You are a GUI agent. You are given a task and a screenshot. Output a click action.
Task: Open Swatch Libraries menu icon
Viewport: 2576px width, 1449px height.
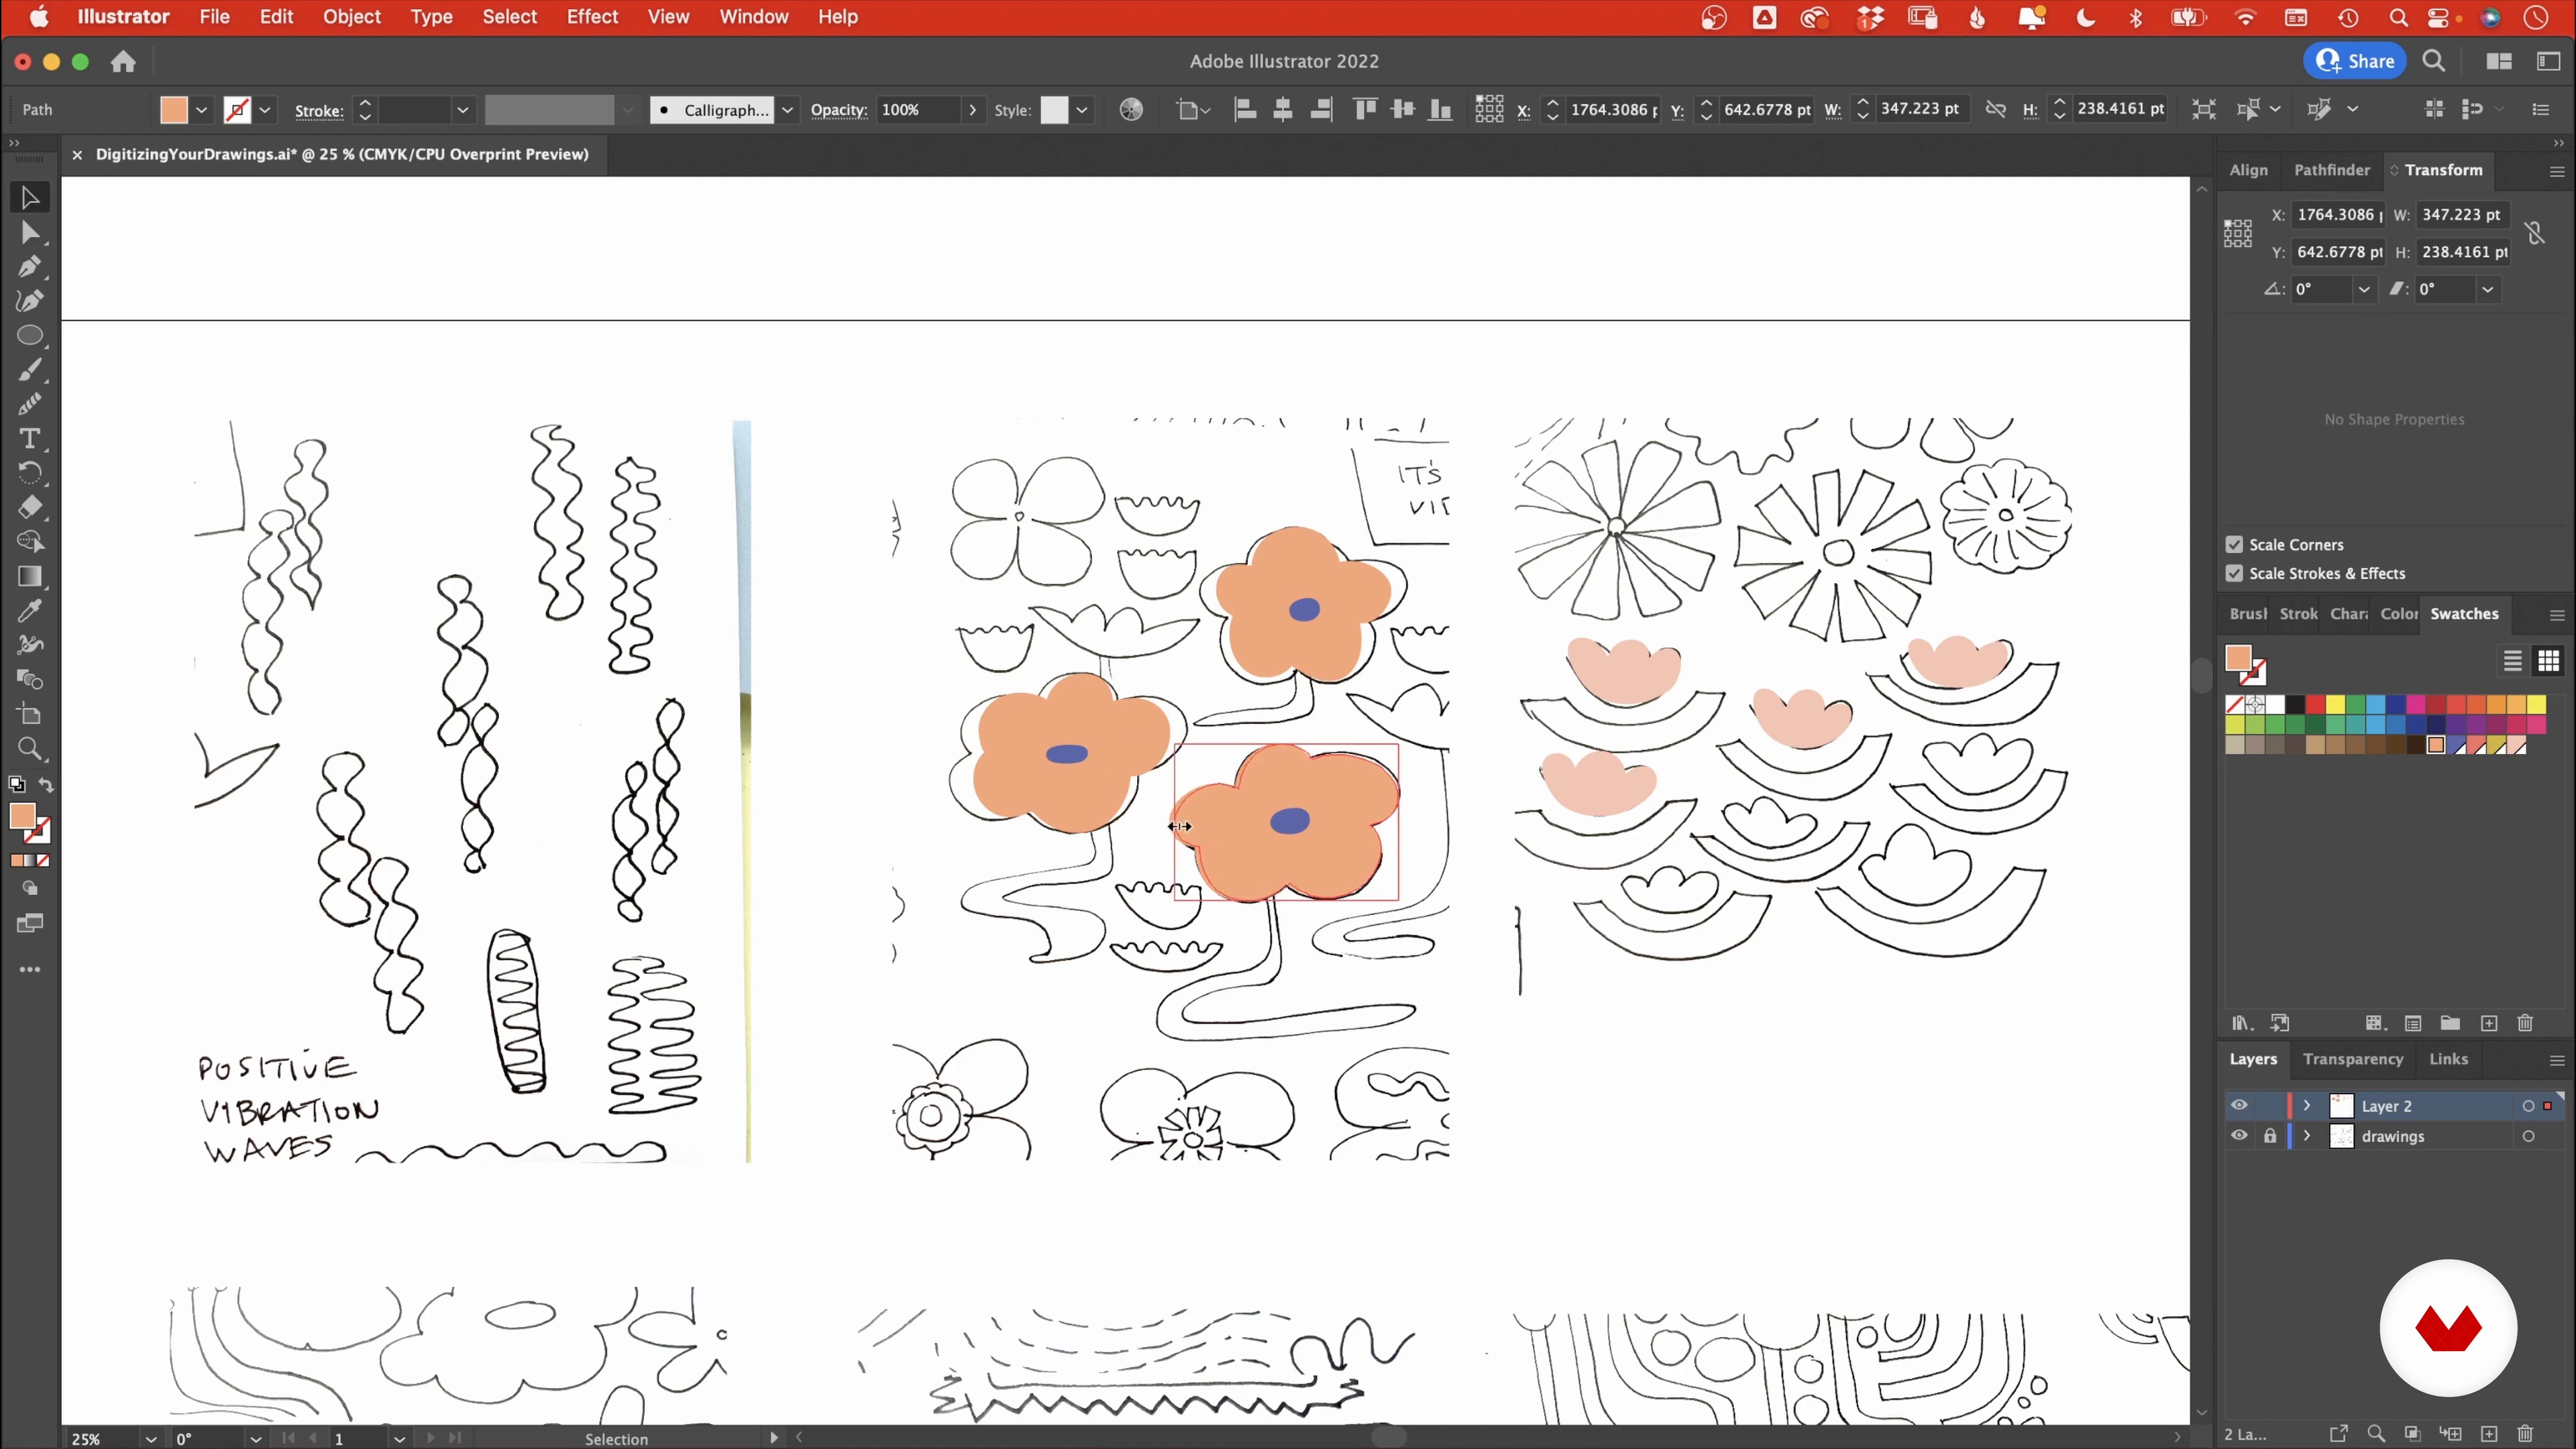pos(2241,1023)
